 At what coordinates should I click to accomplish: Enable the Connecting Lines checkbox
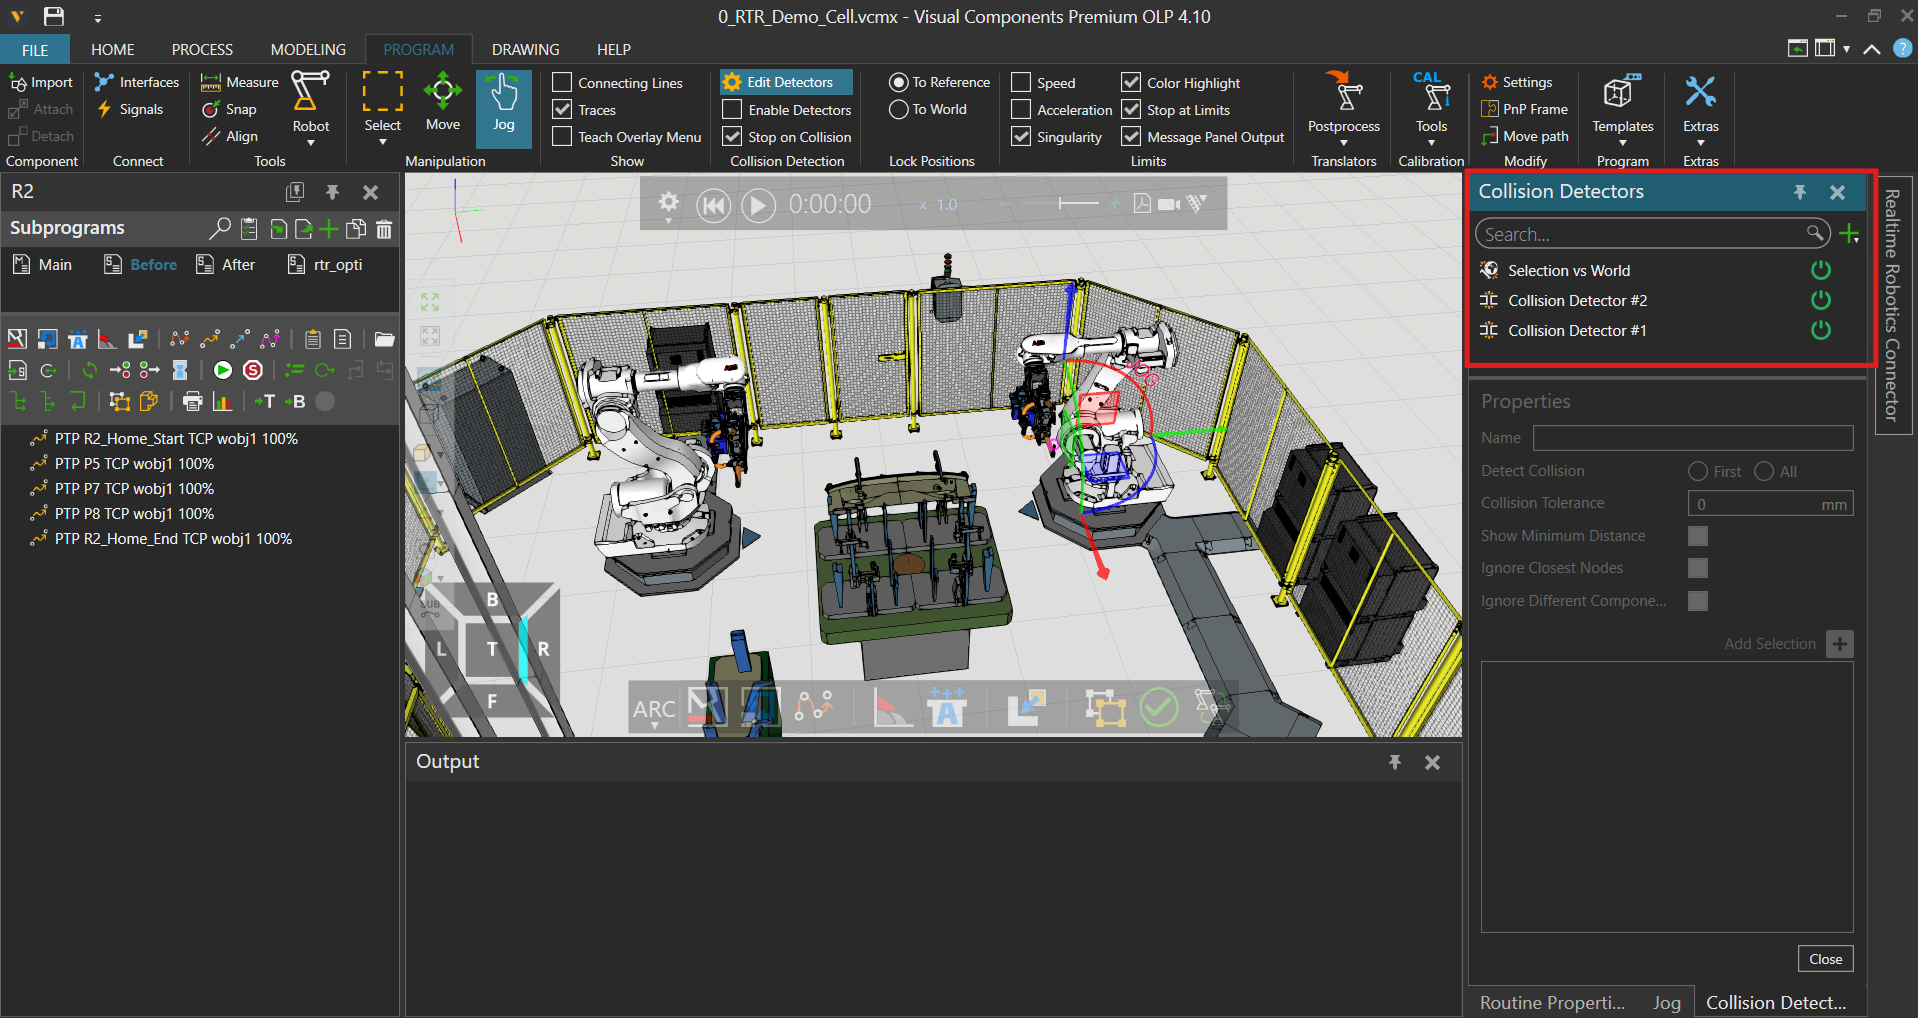coord(563,83)
